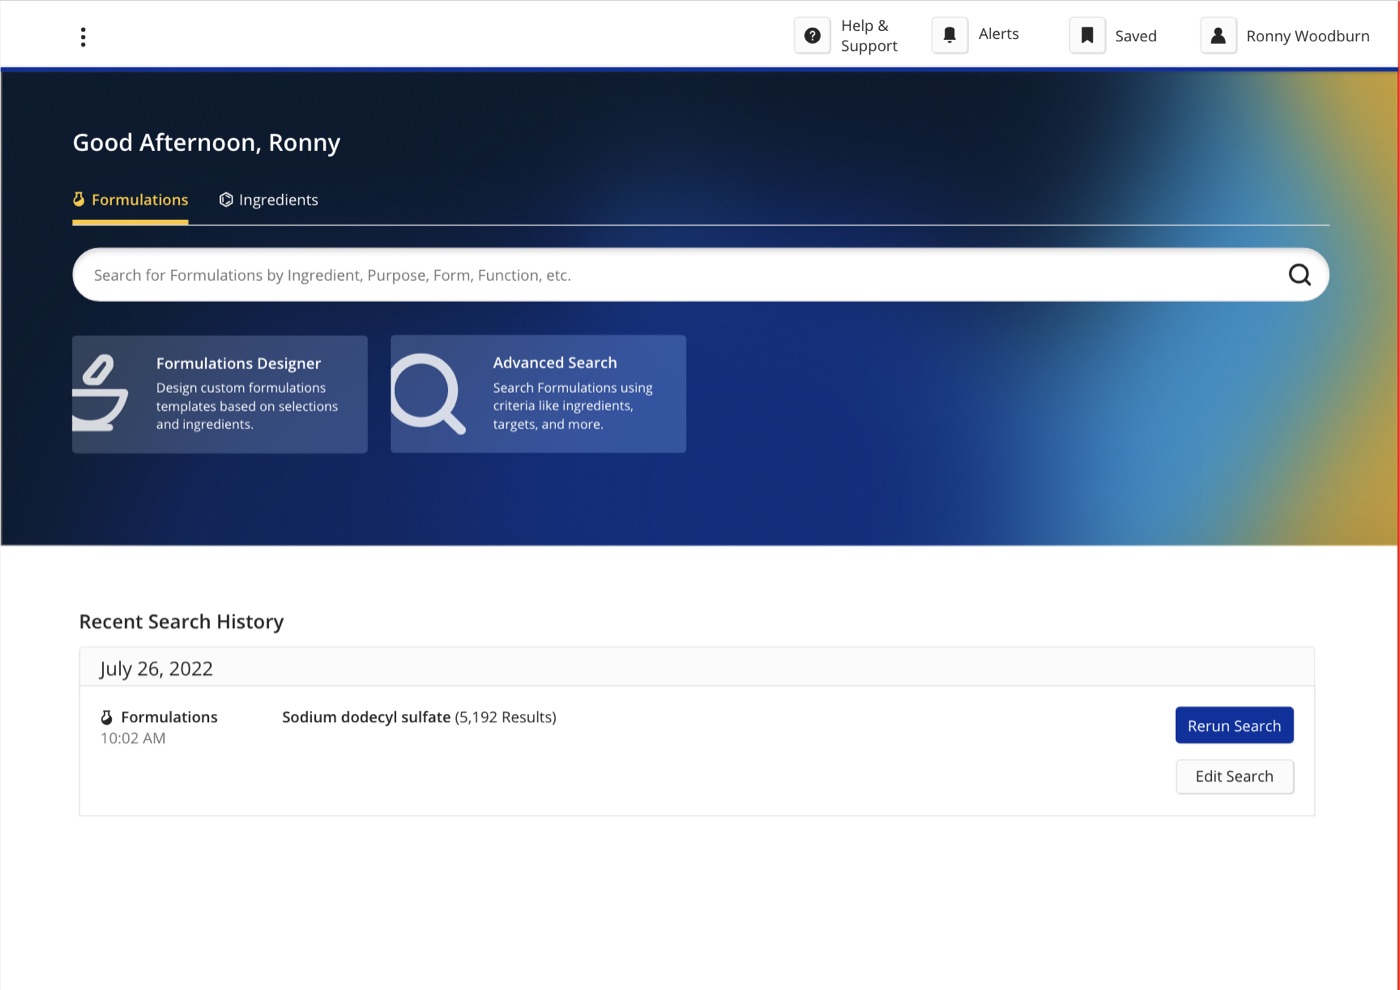Open the three-dot vertical menu
The width and height of the screenshot is (1400, 990).
pyautogui.click(x=83, y=37)
